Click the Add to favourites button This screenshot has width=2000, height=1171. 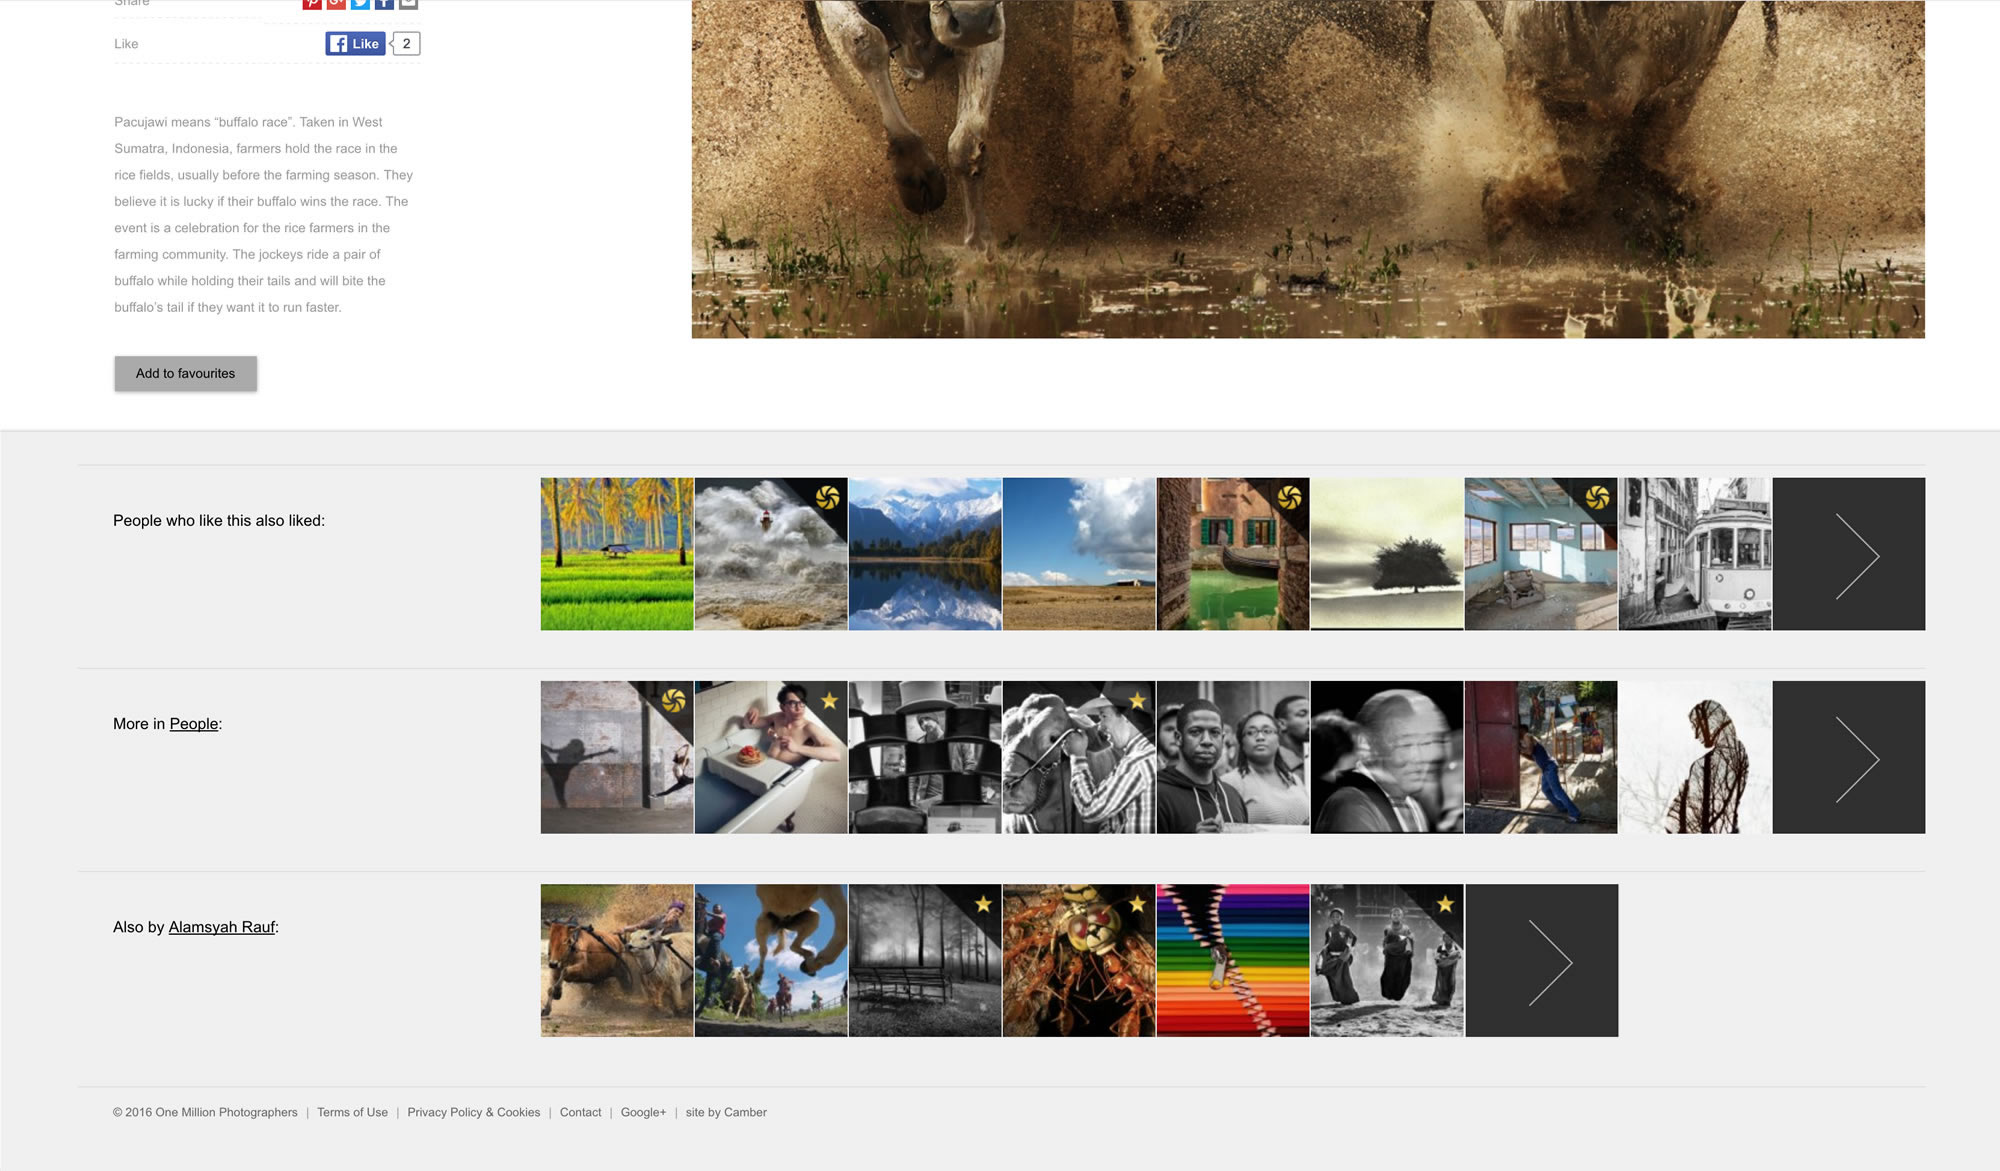(185, 373)
